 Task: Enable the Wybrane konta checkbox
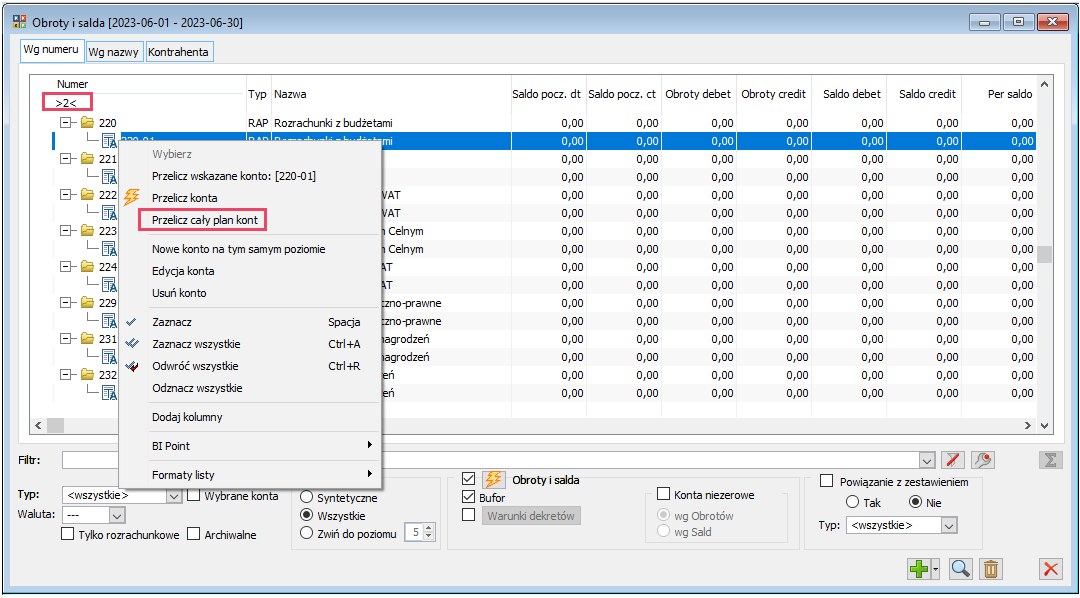click(194, 495)
